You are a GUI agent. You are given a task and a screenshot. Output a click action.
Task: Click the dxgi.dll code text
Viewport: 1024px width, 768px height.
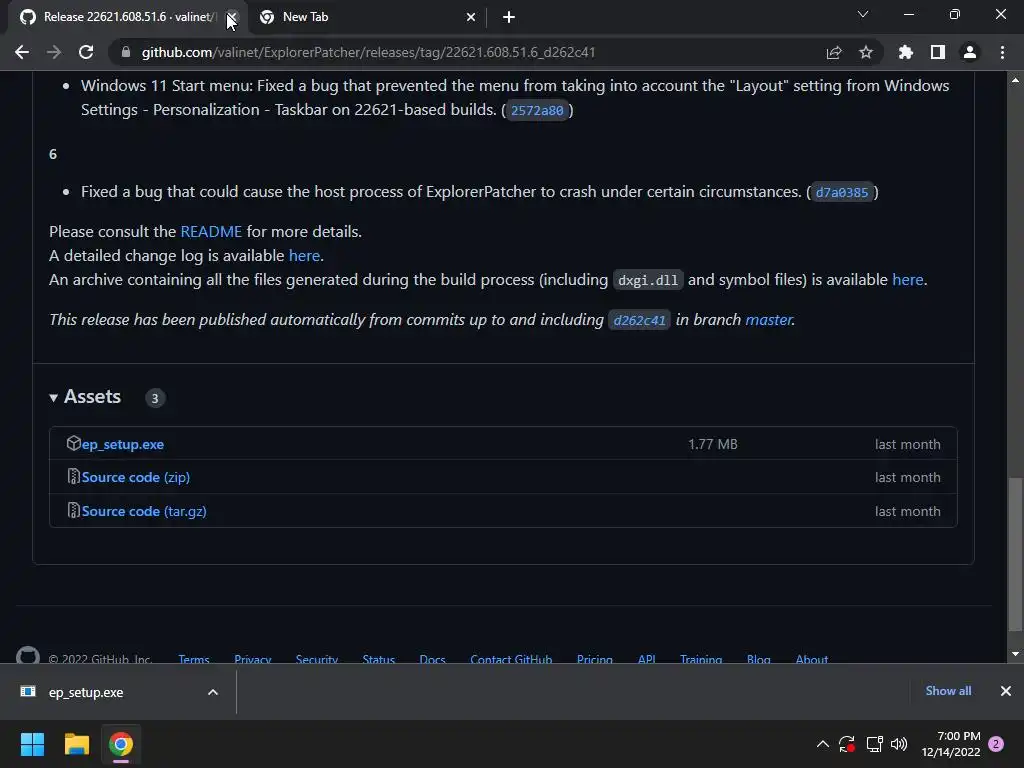pos(648,281)
